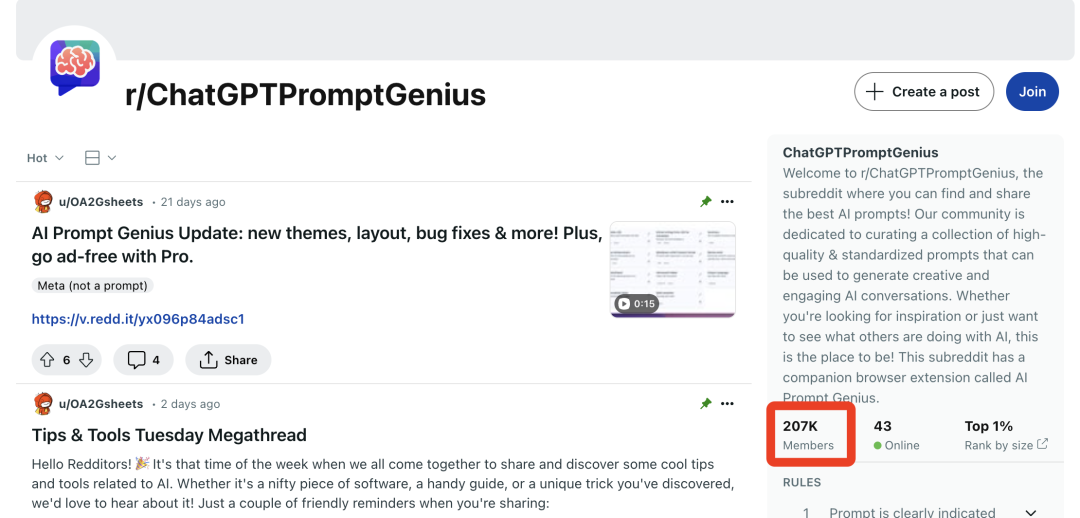Open the Tips & Tools Tuesday Megathread title
Screen dimensions: 1080x518
tap(169, 435)
